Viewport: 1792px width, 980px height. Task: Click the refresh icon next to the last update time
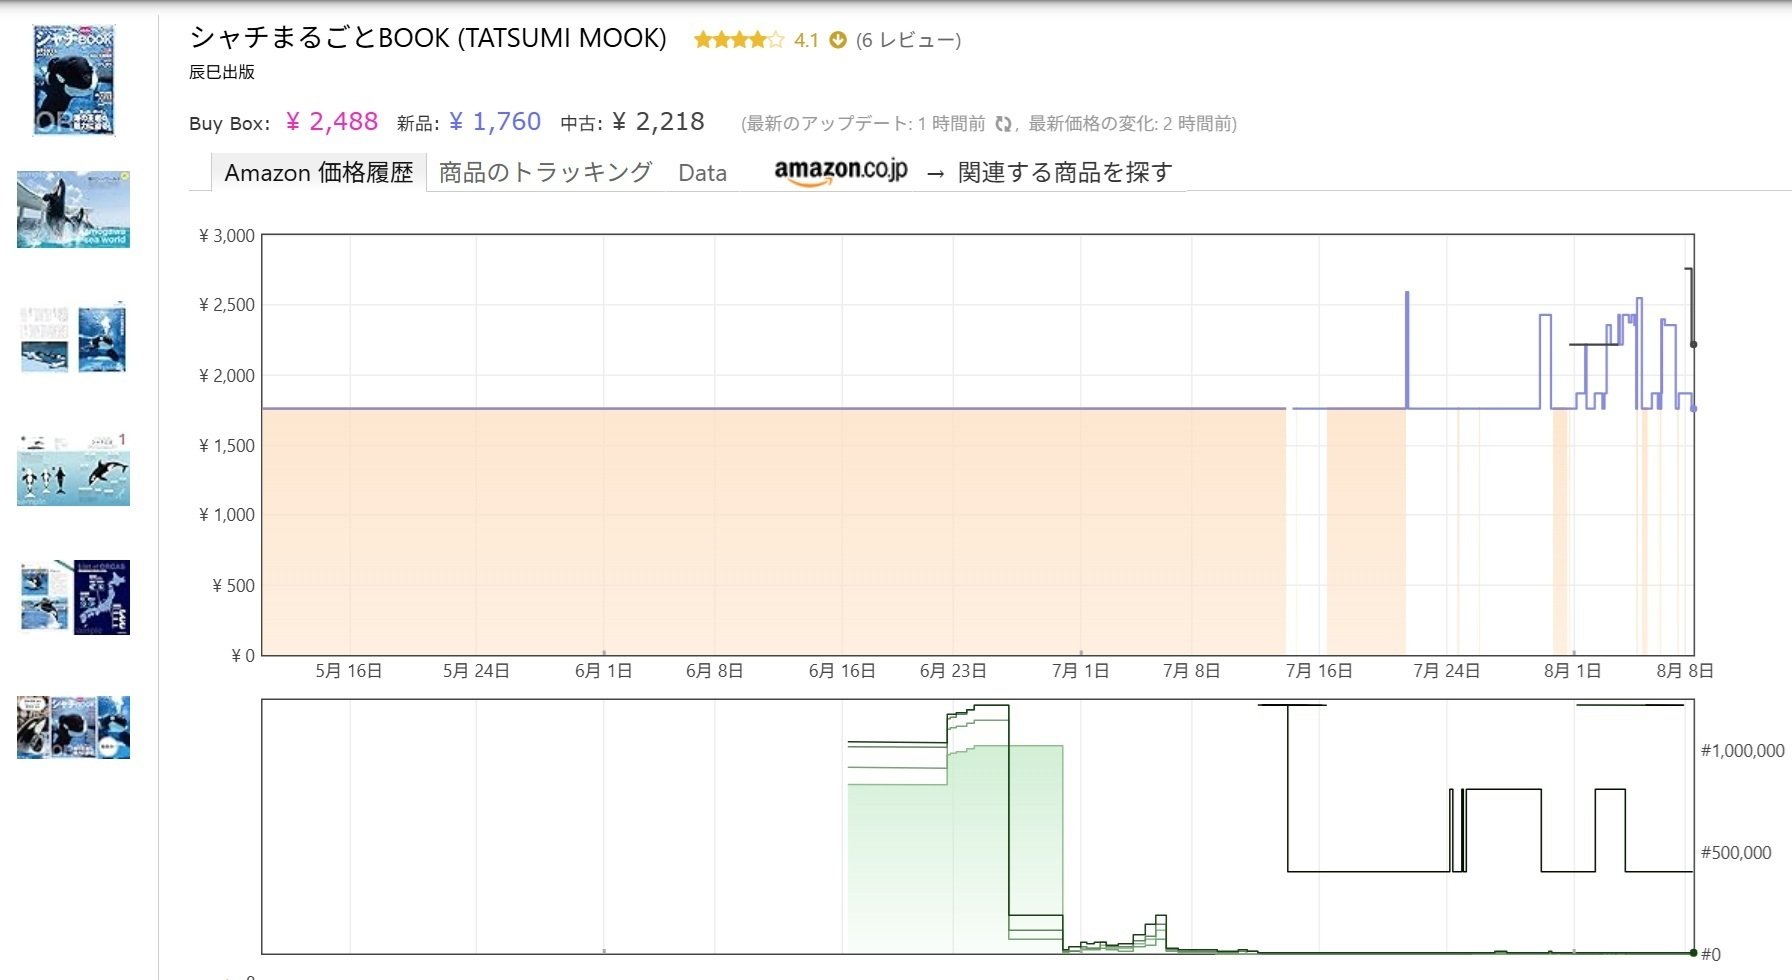point(1003,123)
